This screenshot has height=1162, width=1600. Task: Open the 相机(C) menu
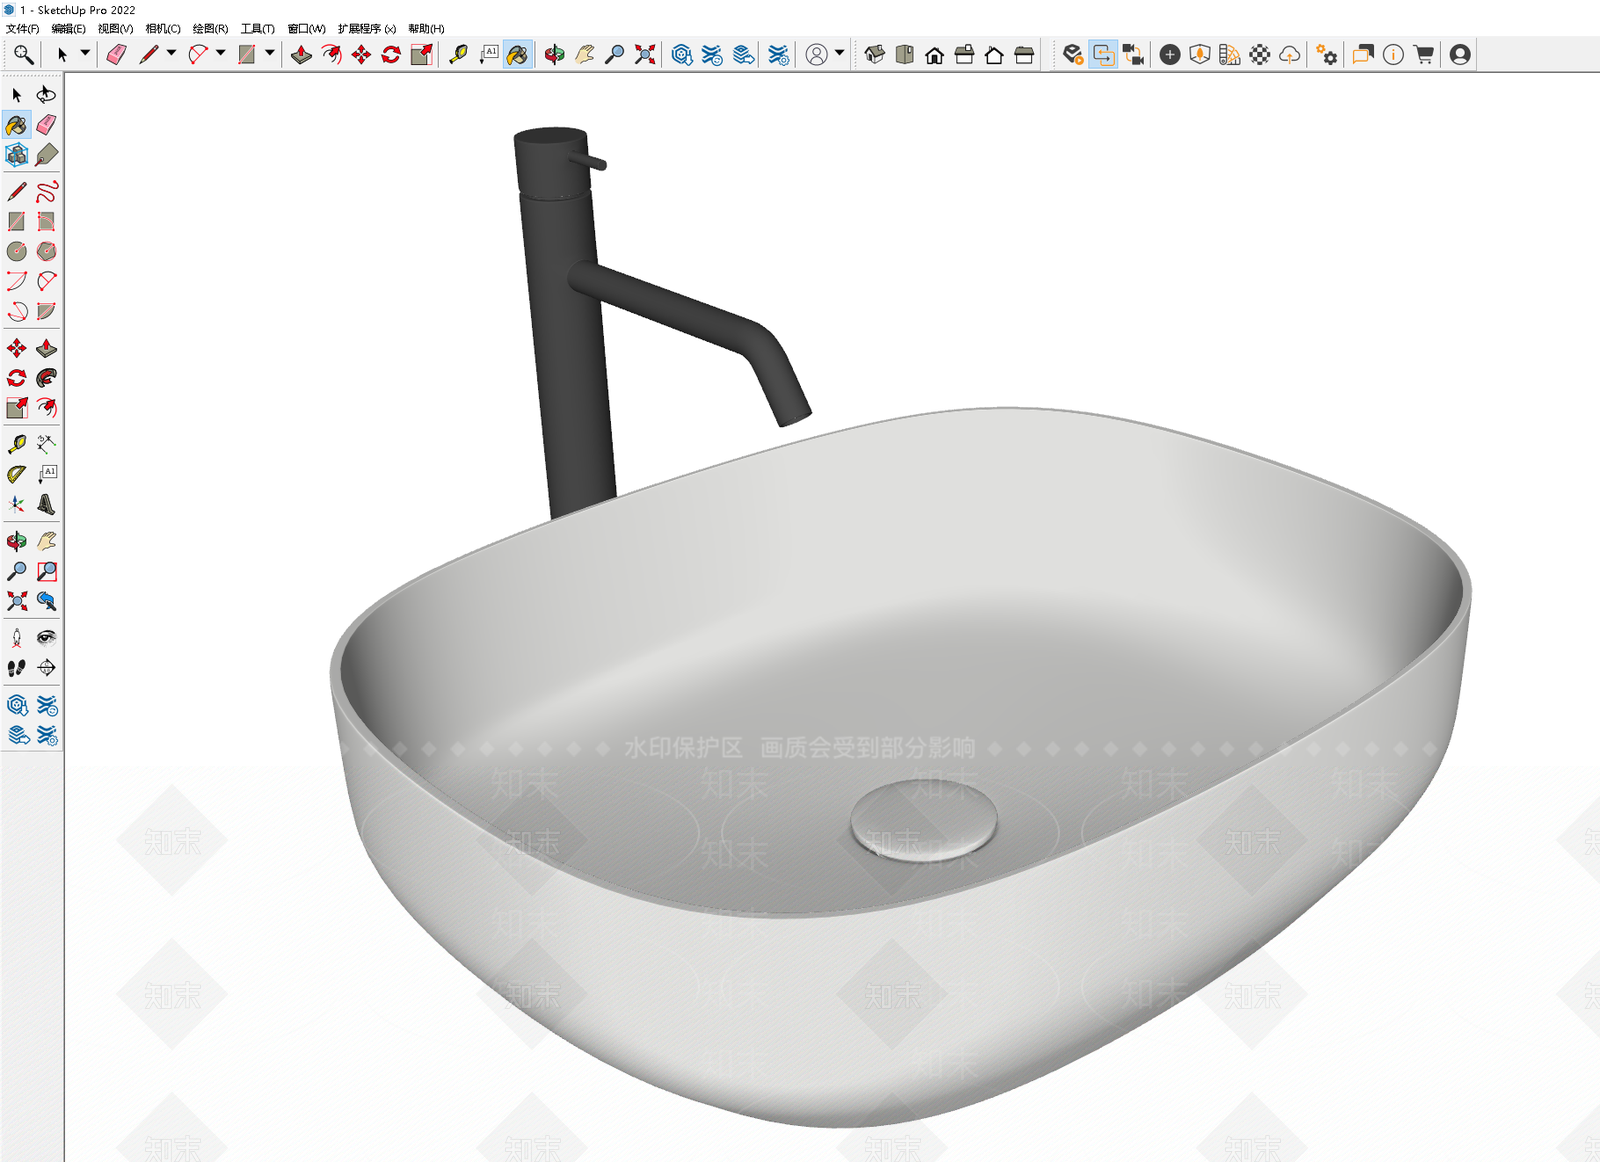(163, 29)
